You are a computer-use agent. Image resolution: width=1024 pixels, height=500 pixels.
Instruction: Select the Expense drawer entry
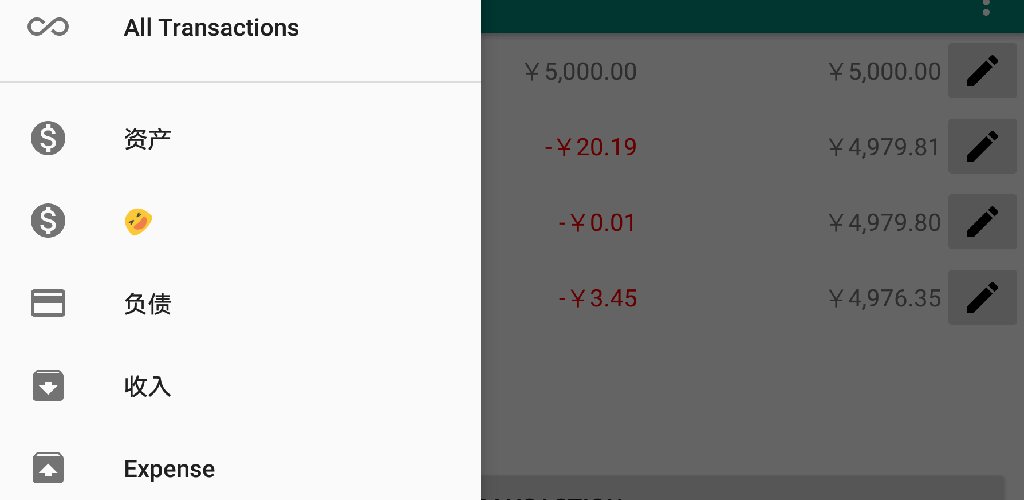[x=169, y=469]
